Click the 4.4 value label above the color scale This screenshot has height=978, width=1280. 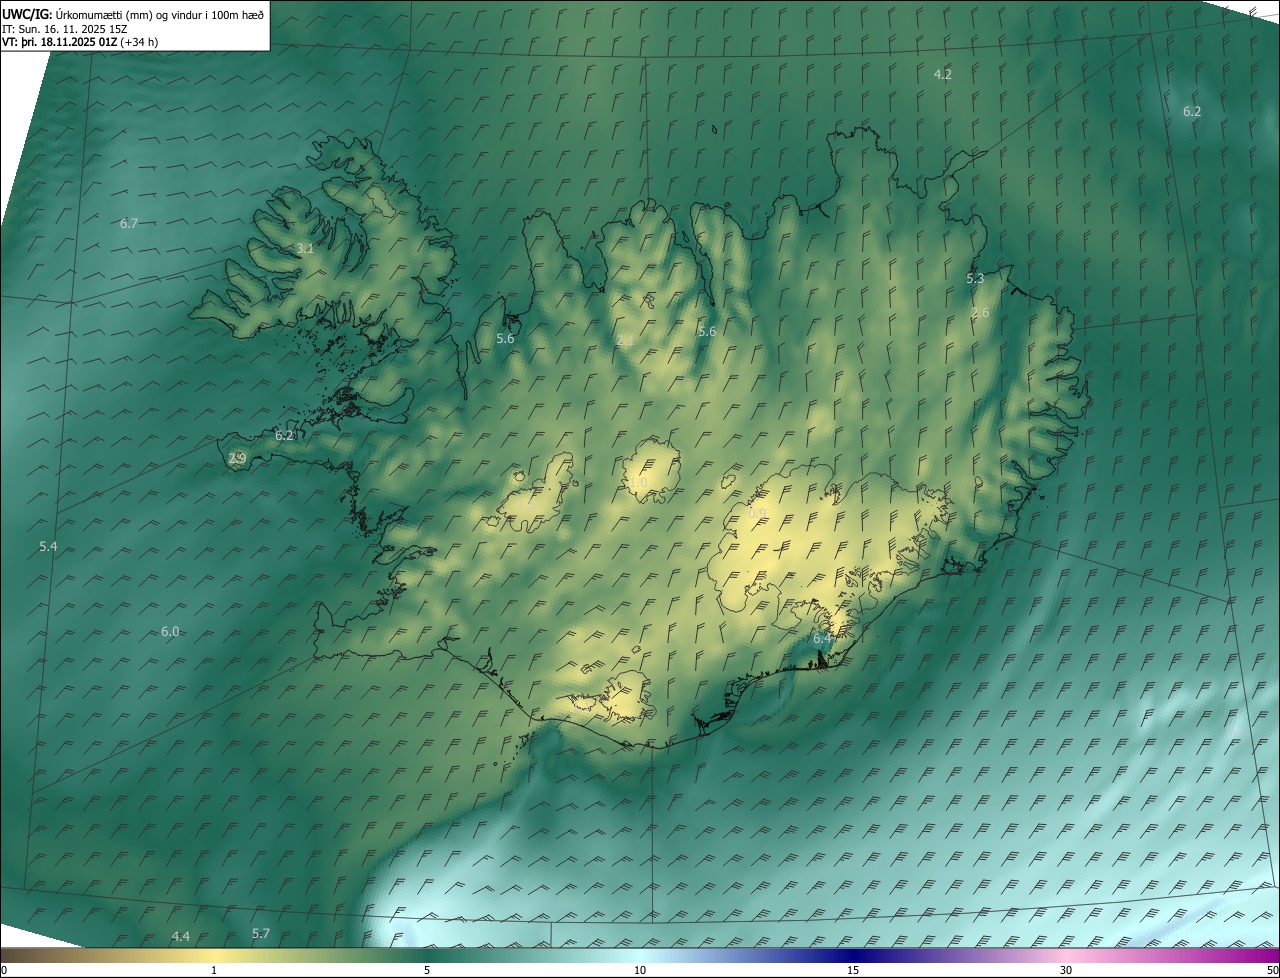tap(180, 936)
